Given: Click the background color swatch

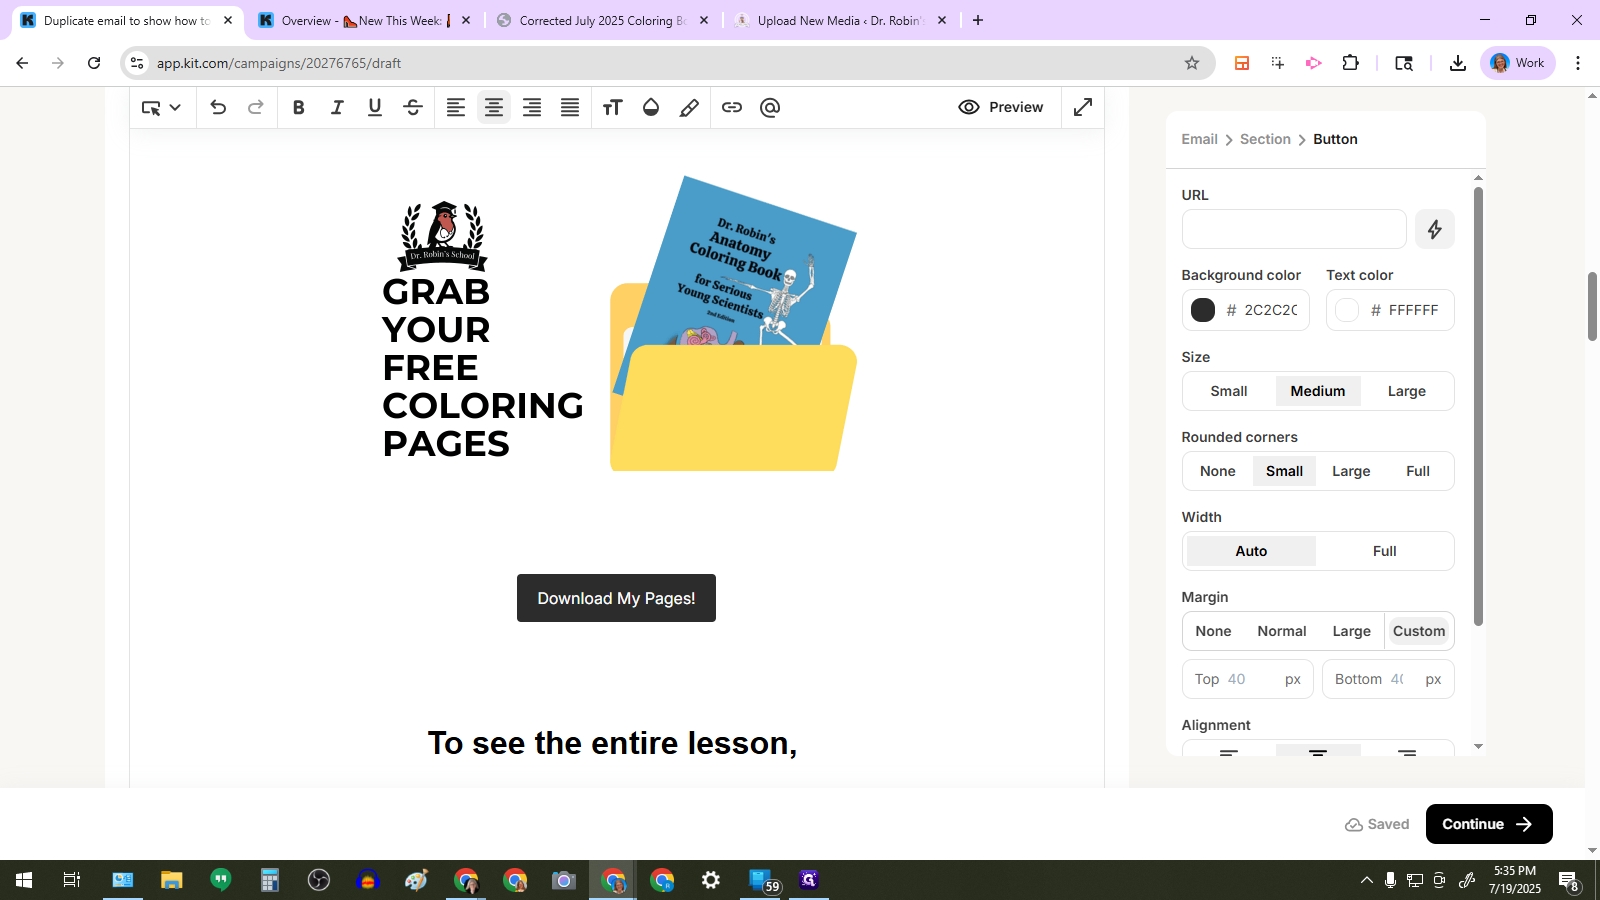Looking at the screenshot, I should coord(1203,310).
